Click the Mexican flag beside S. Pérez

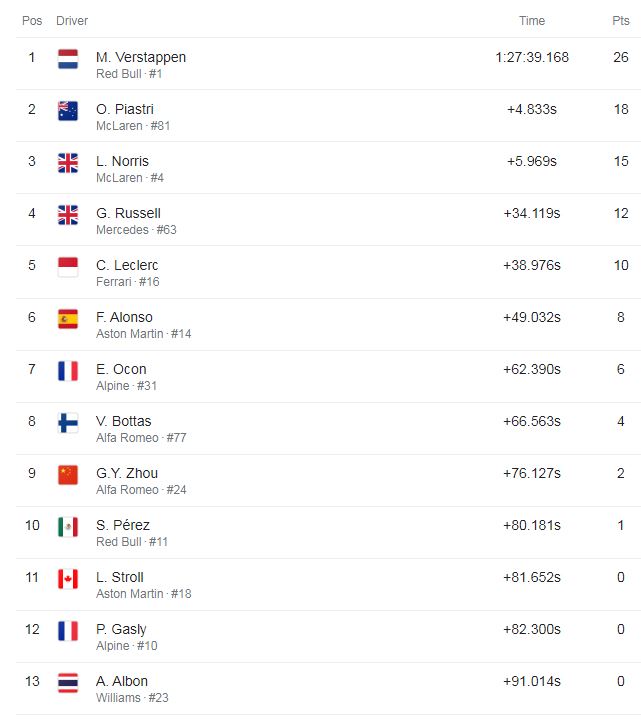(x=68, y=527)
